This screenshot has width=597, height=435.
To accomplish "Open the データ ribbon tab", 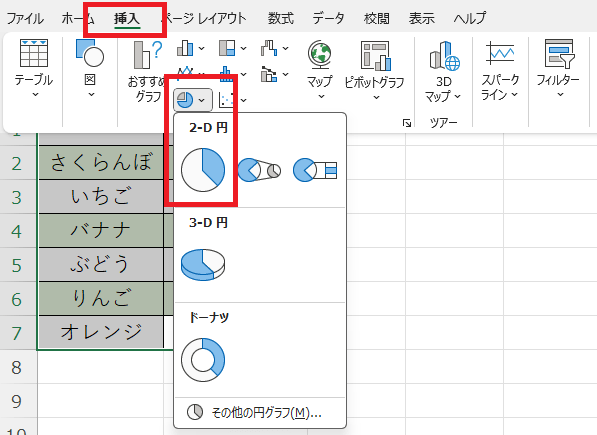I will pyautogui.click(x=328, y=18).
